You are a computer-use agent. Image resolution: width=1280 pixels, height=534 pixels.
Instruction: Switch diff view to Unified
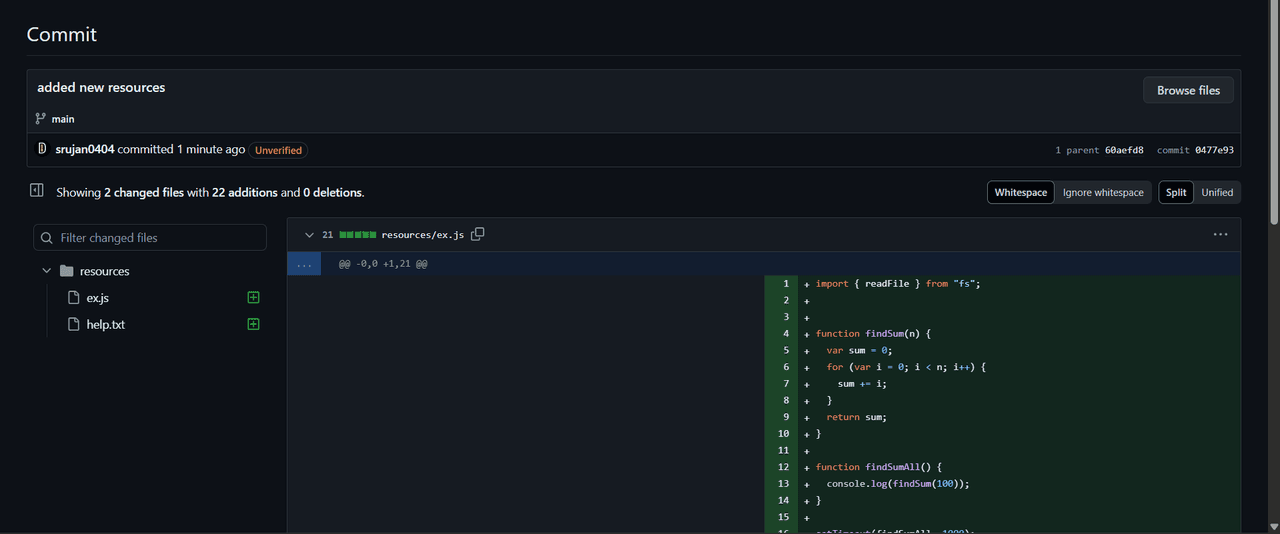[x=1217, y=192]
